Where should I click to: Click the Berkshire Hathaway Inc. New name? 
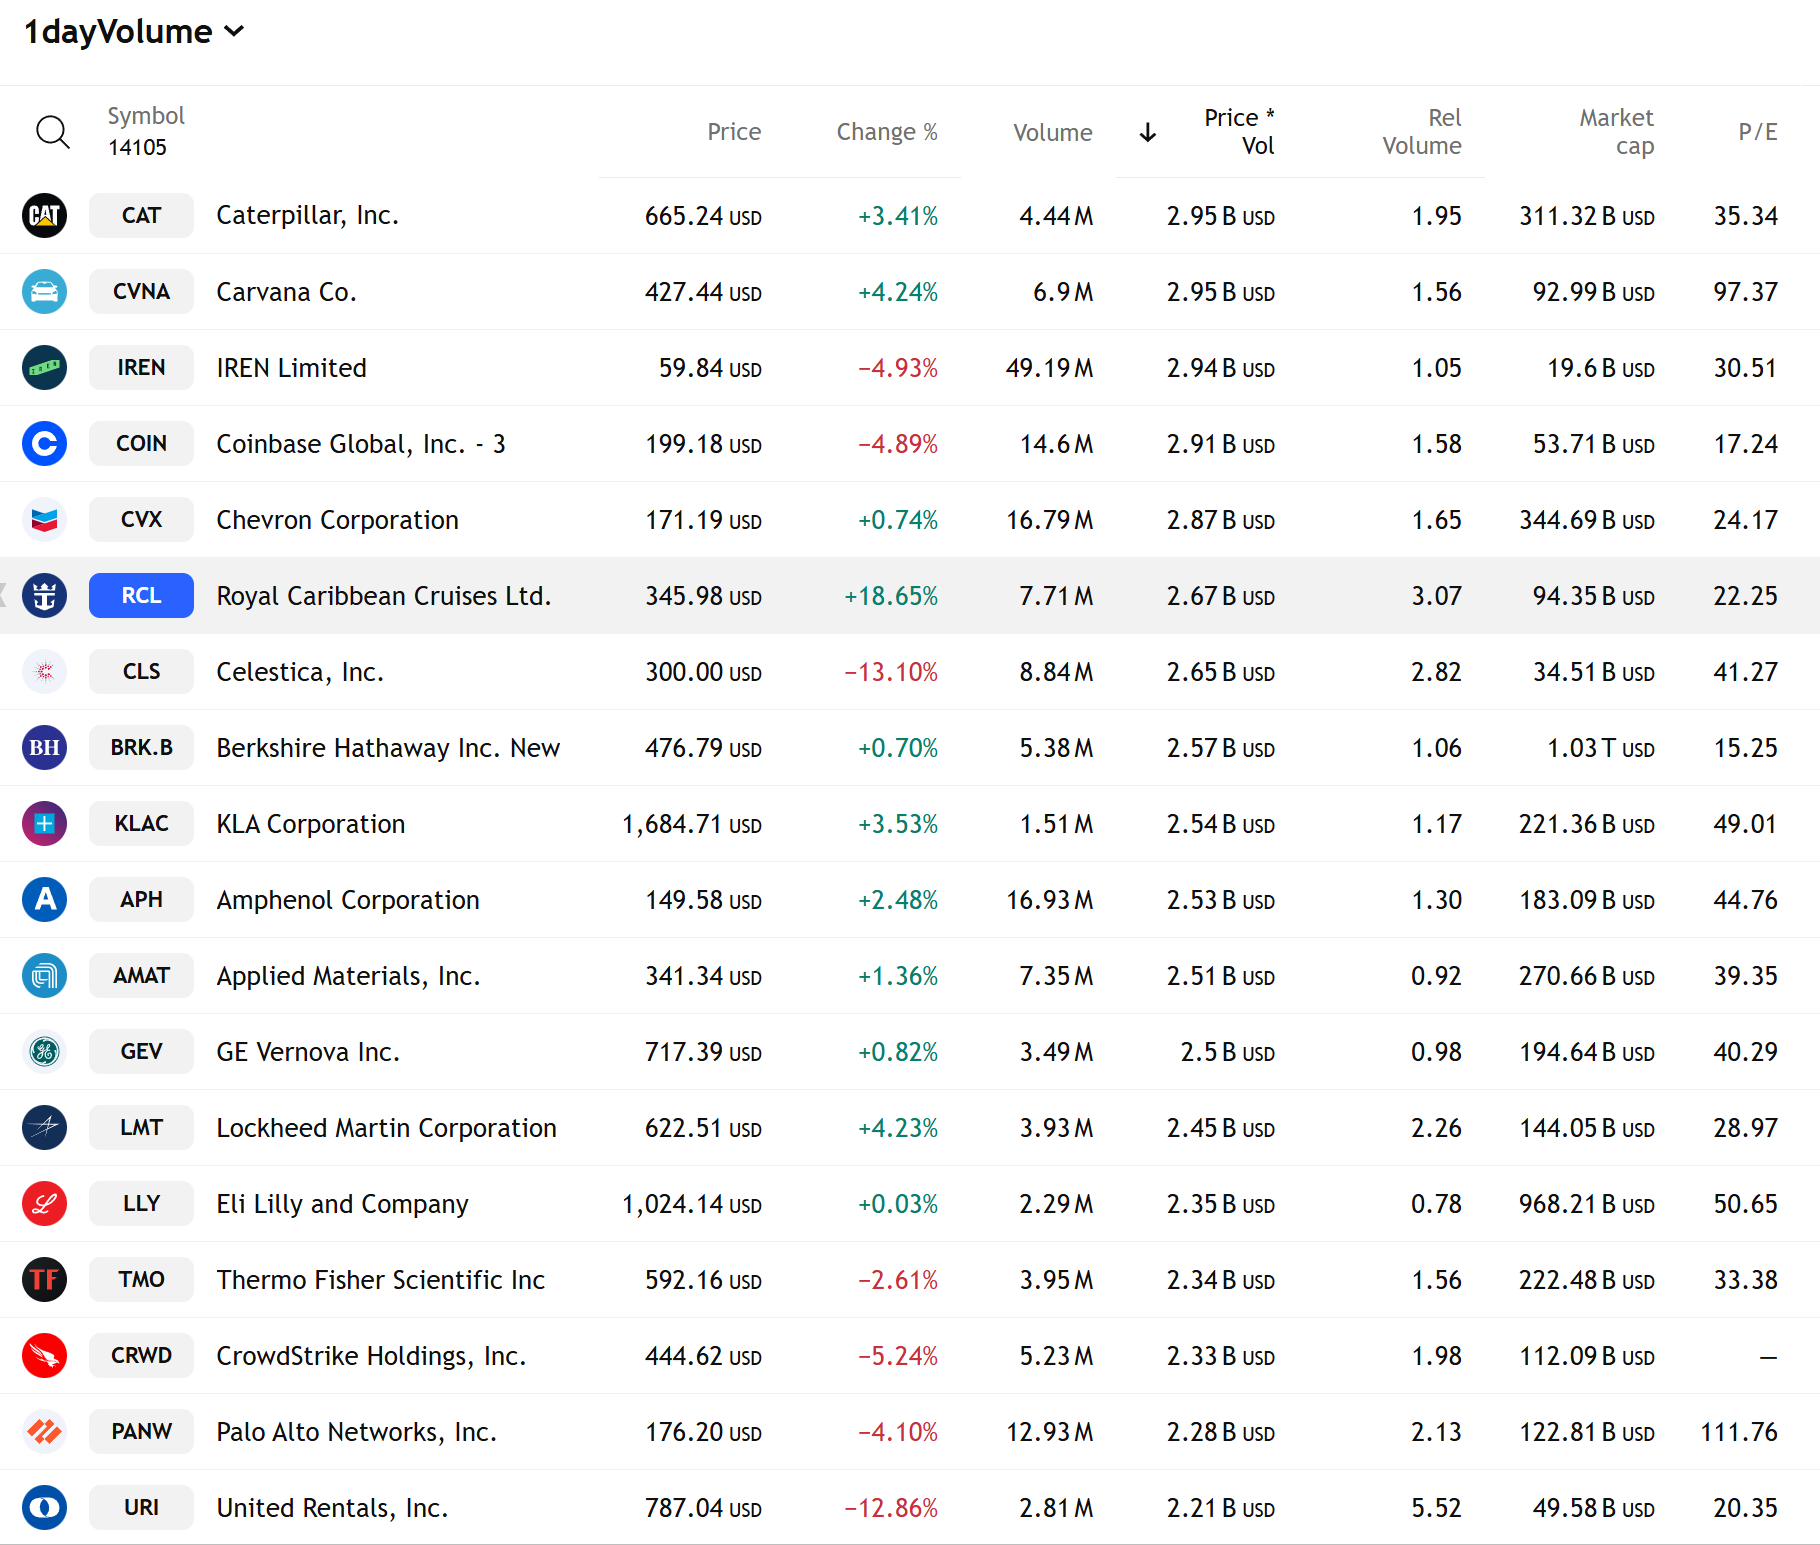[388, 748]
